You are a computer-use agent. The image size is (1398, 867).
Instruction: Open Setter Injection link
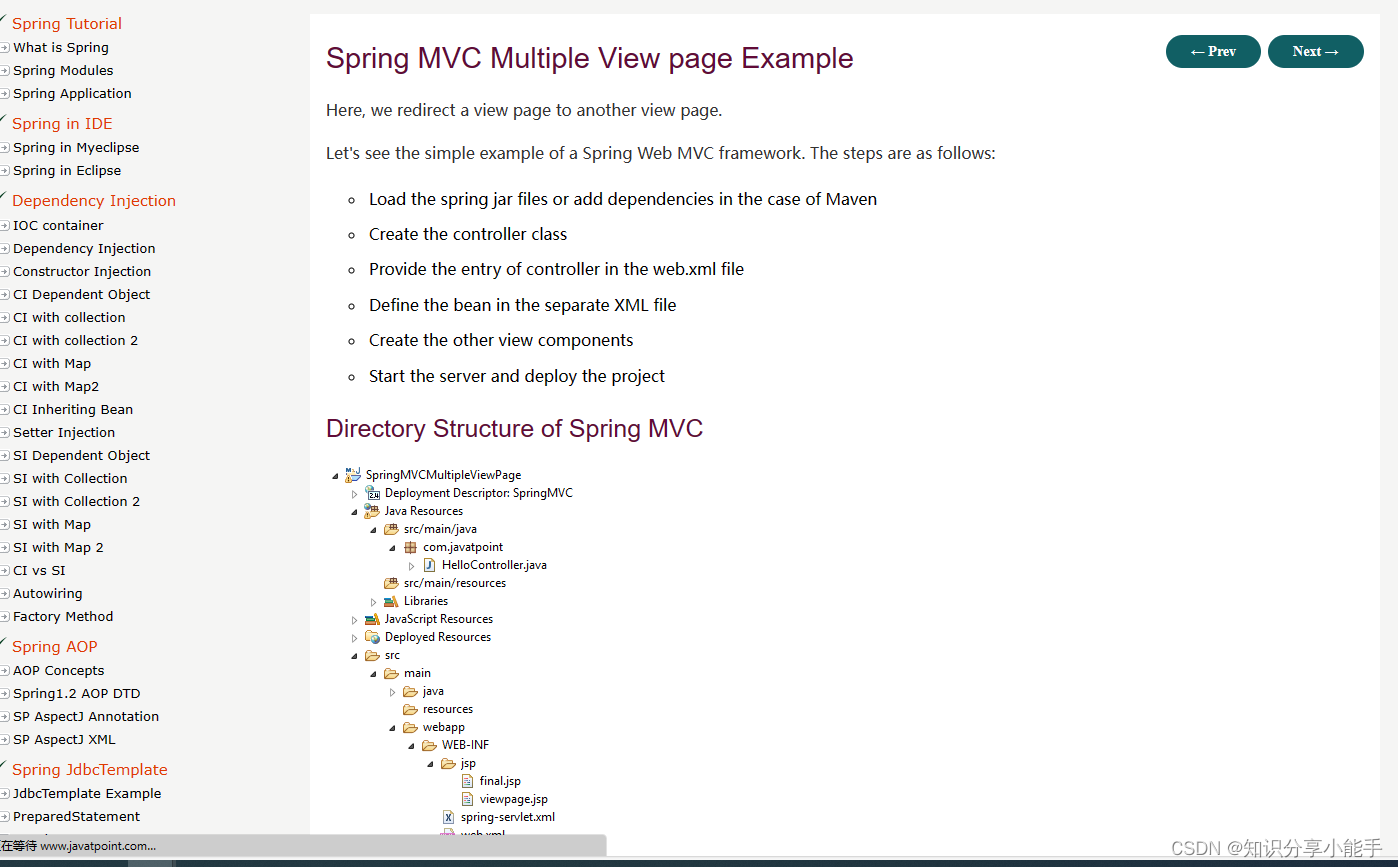[64, 432]
